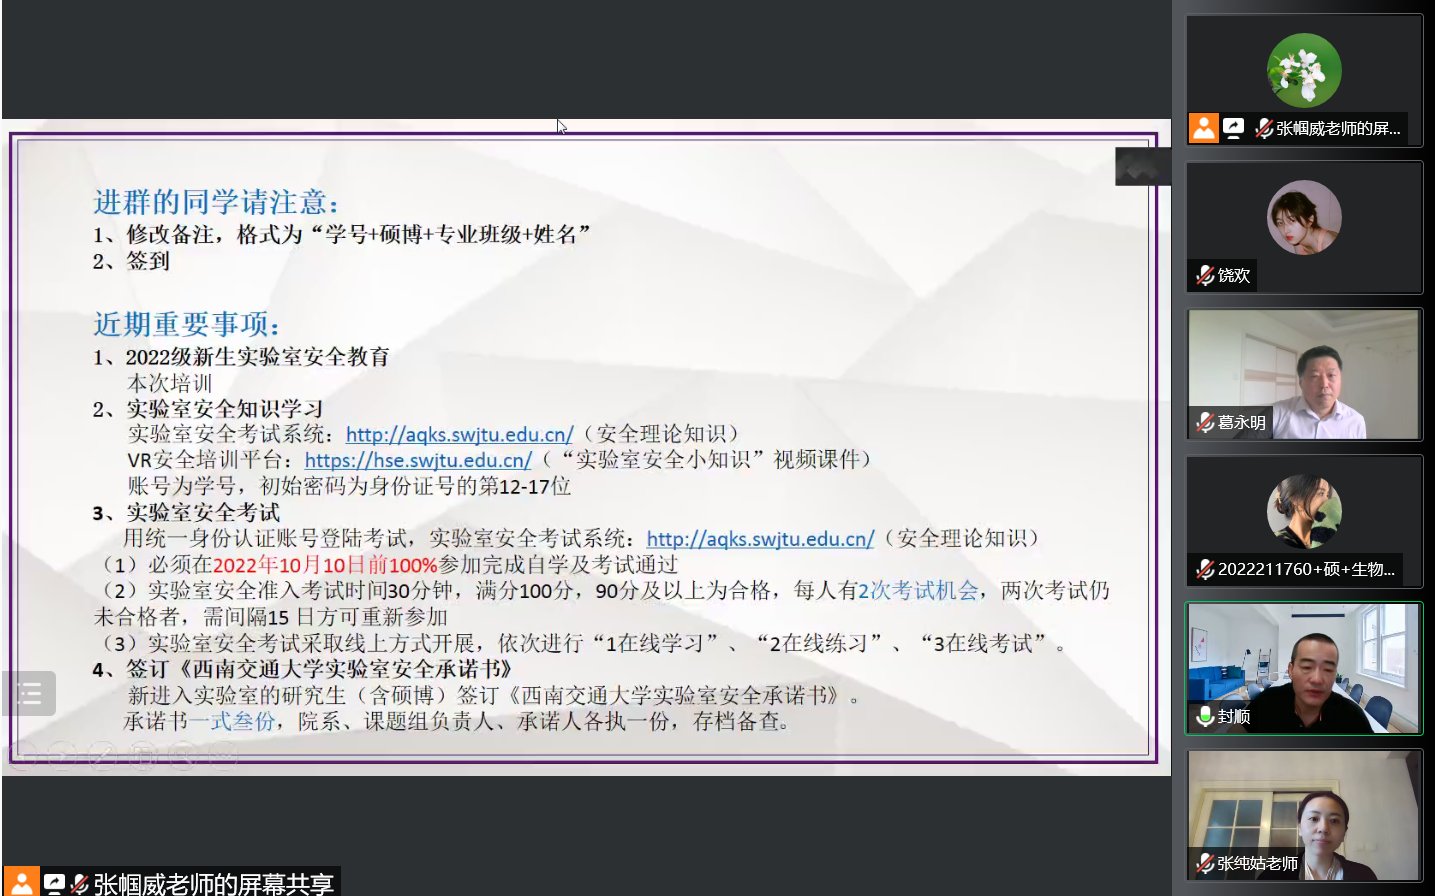Mute 封顺 via his active microphone icon
This screenshot has height=896, width=1435.
pos(1204,717)
